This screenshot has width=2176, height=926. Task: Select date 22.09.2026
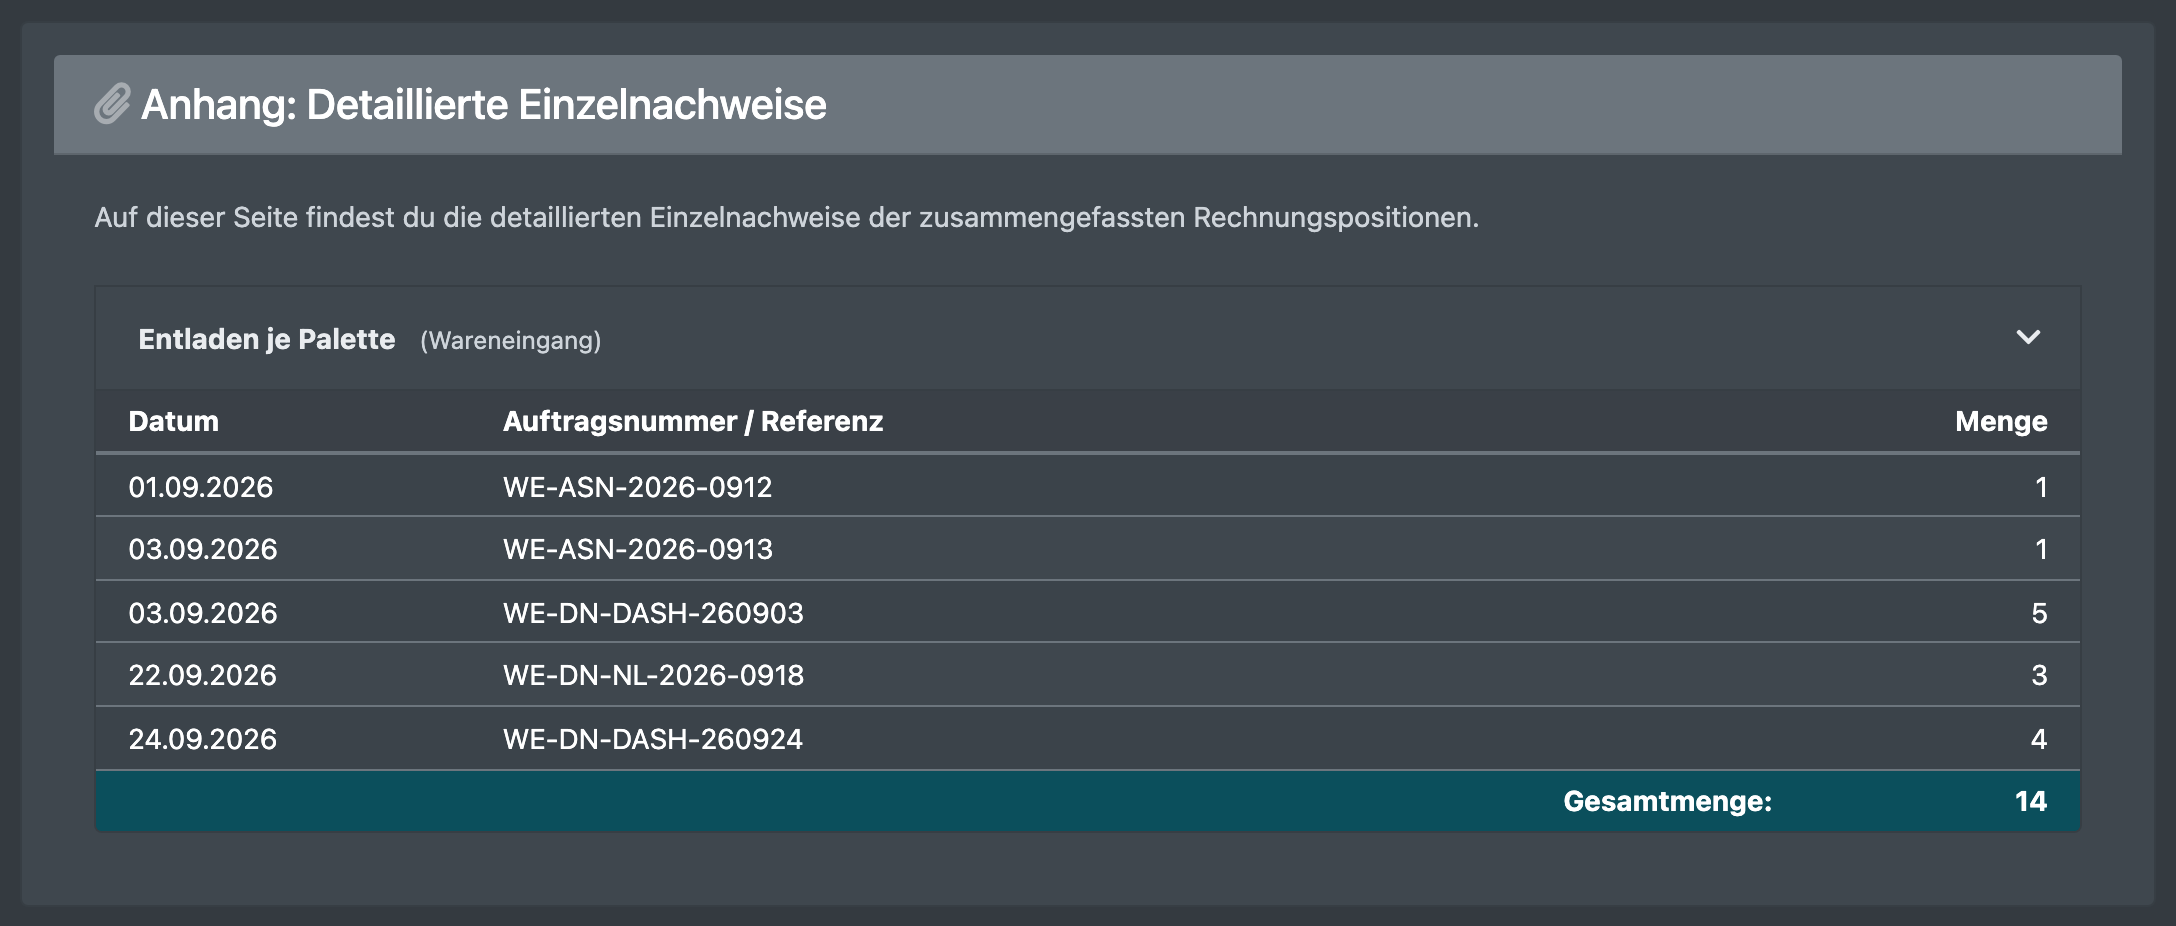[203, 675]
